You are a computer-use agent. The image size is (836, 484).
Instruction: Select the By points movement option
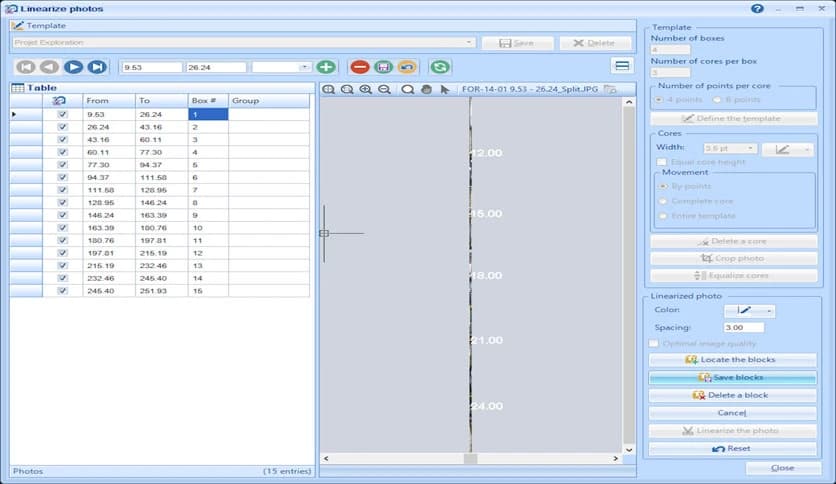pyautogui.click(x=663, y=186)
